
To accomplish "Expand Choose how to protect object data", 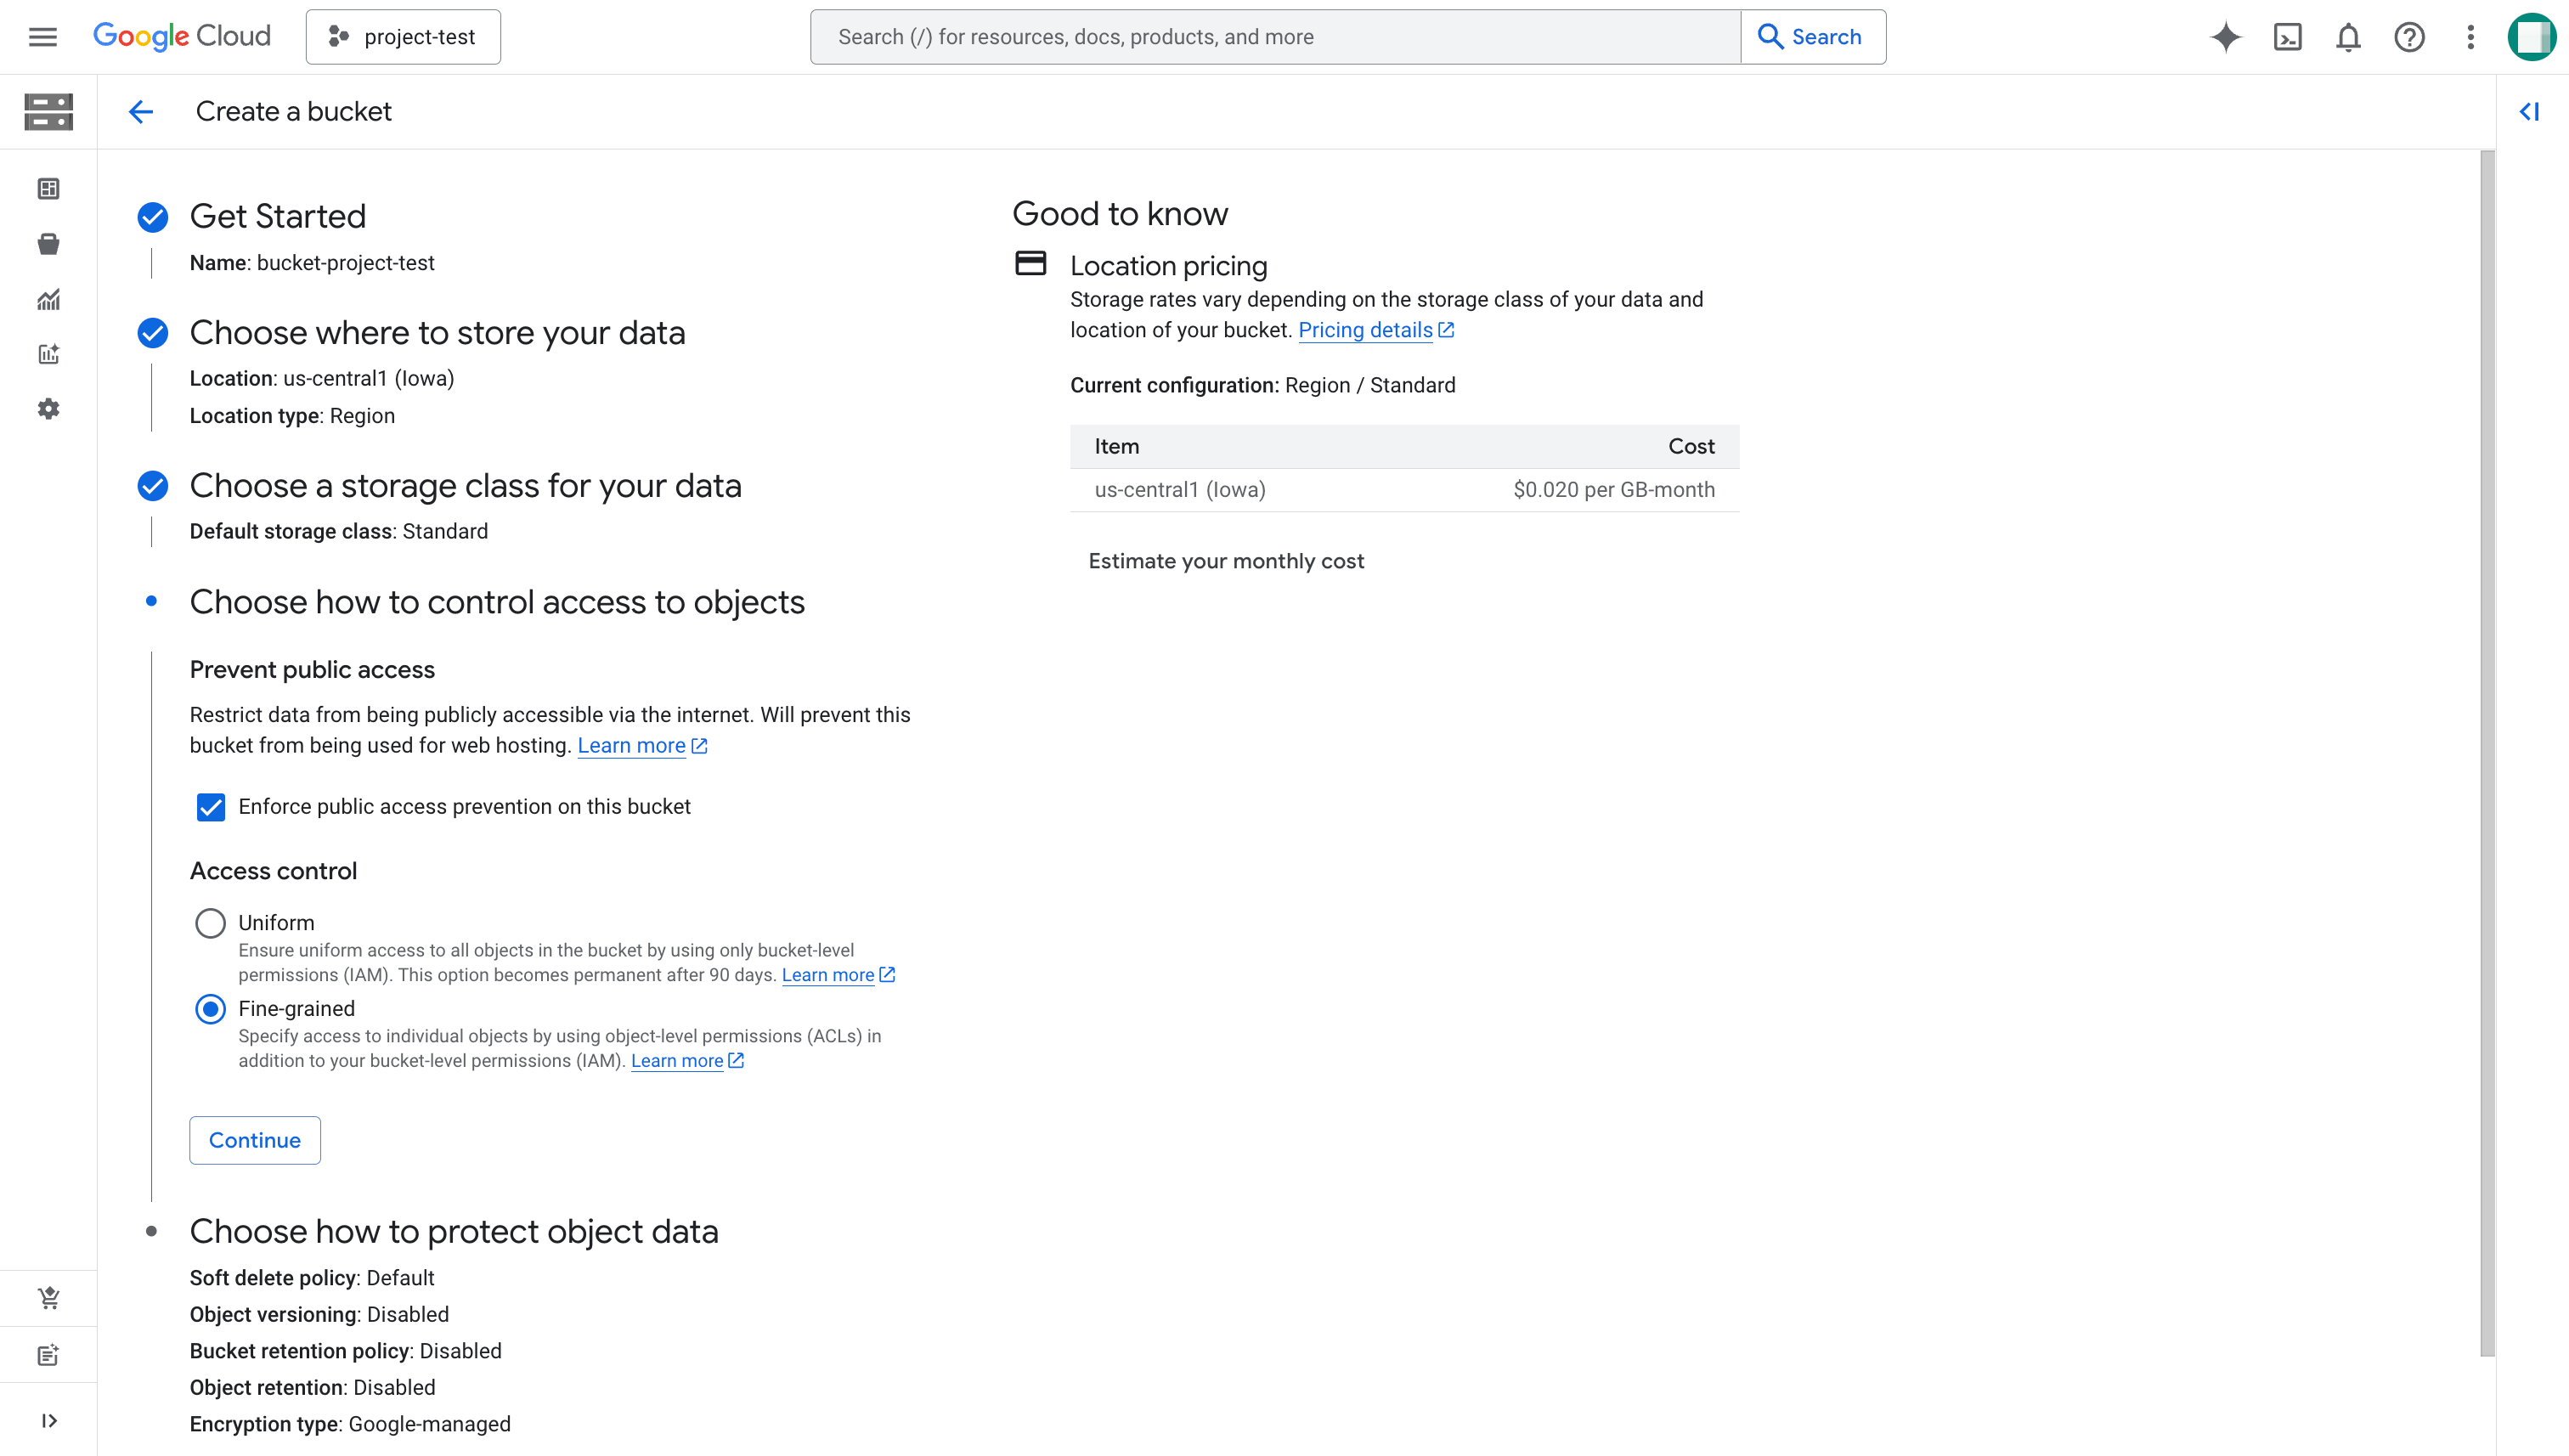I will click(x=454, y=1231).
